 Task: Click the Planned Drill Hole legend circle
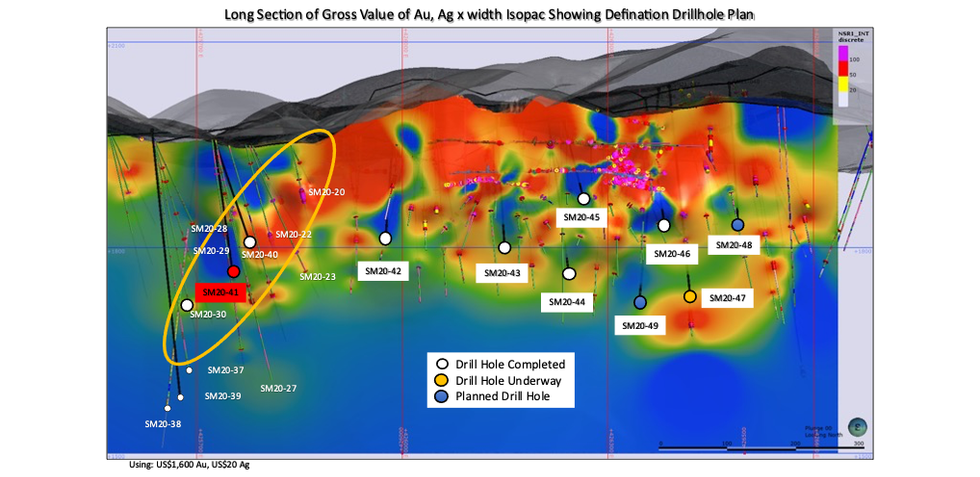441,397
